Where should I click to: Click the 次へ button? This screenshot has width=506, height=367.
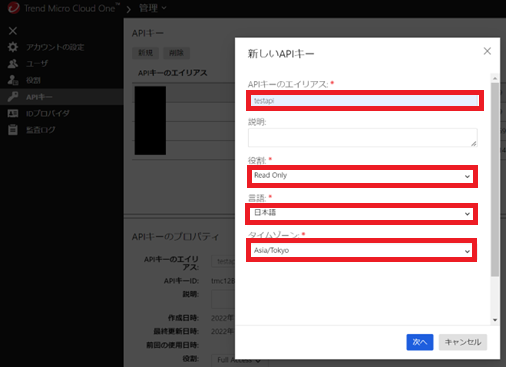click(420, 342)
